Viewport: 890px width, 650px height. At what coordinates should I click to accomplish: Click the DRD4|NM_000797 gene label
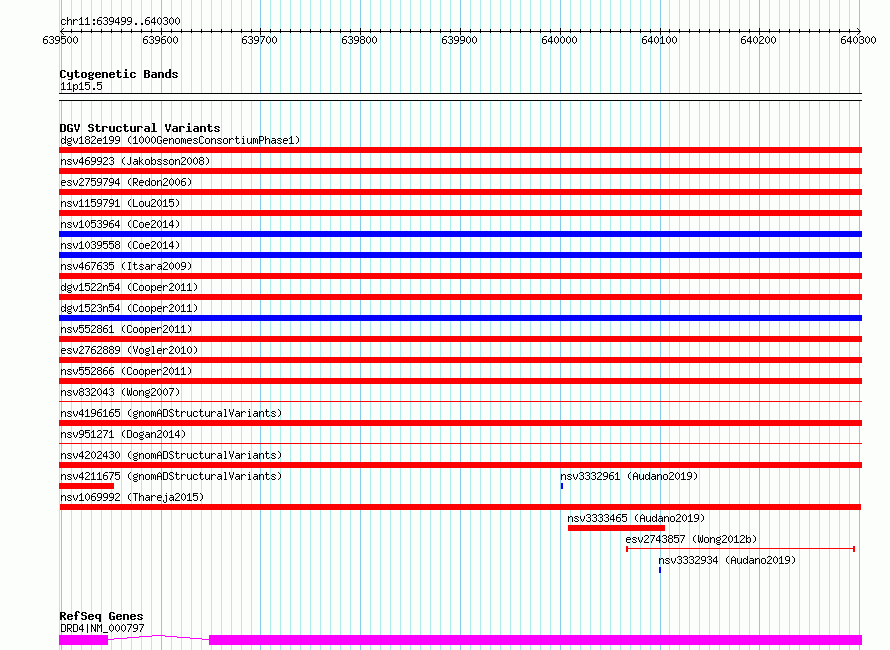[x=102, y=628]
